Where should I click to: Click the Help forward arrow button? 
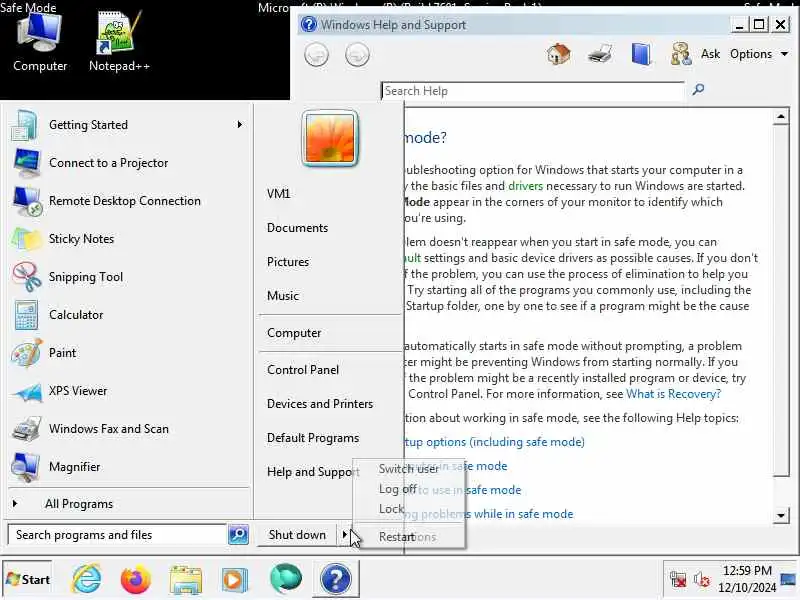pos(357,55)
